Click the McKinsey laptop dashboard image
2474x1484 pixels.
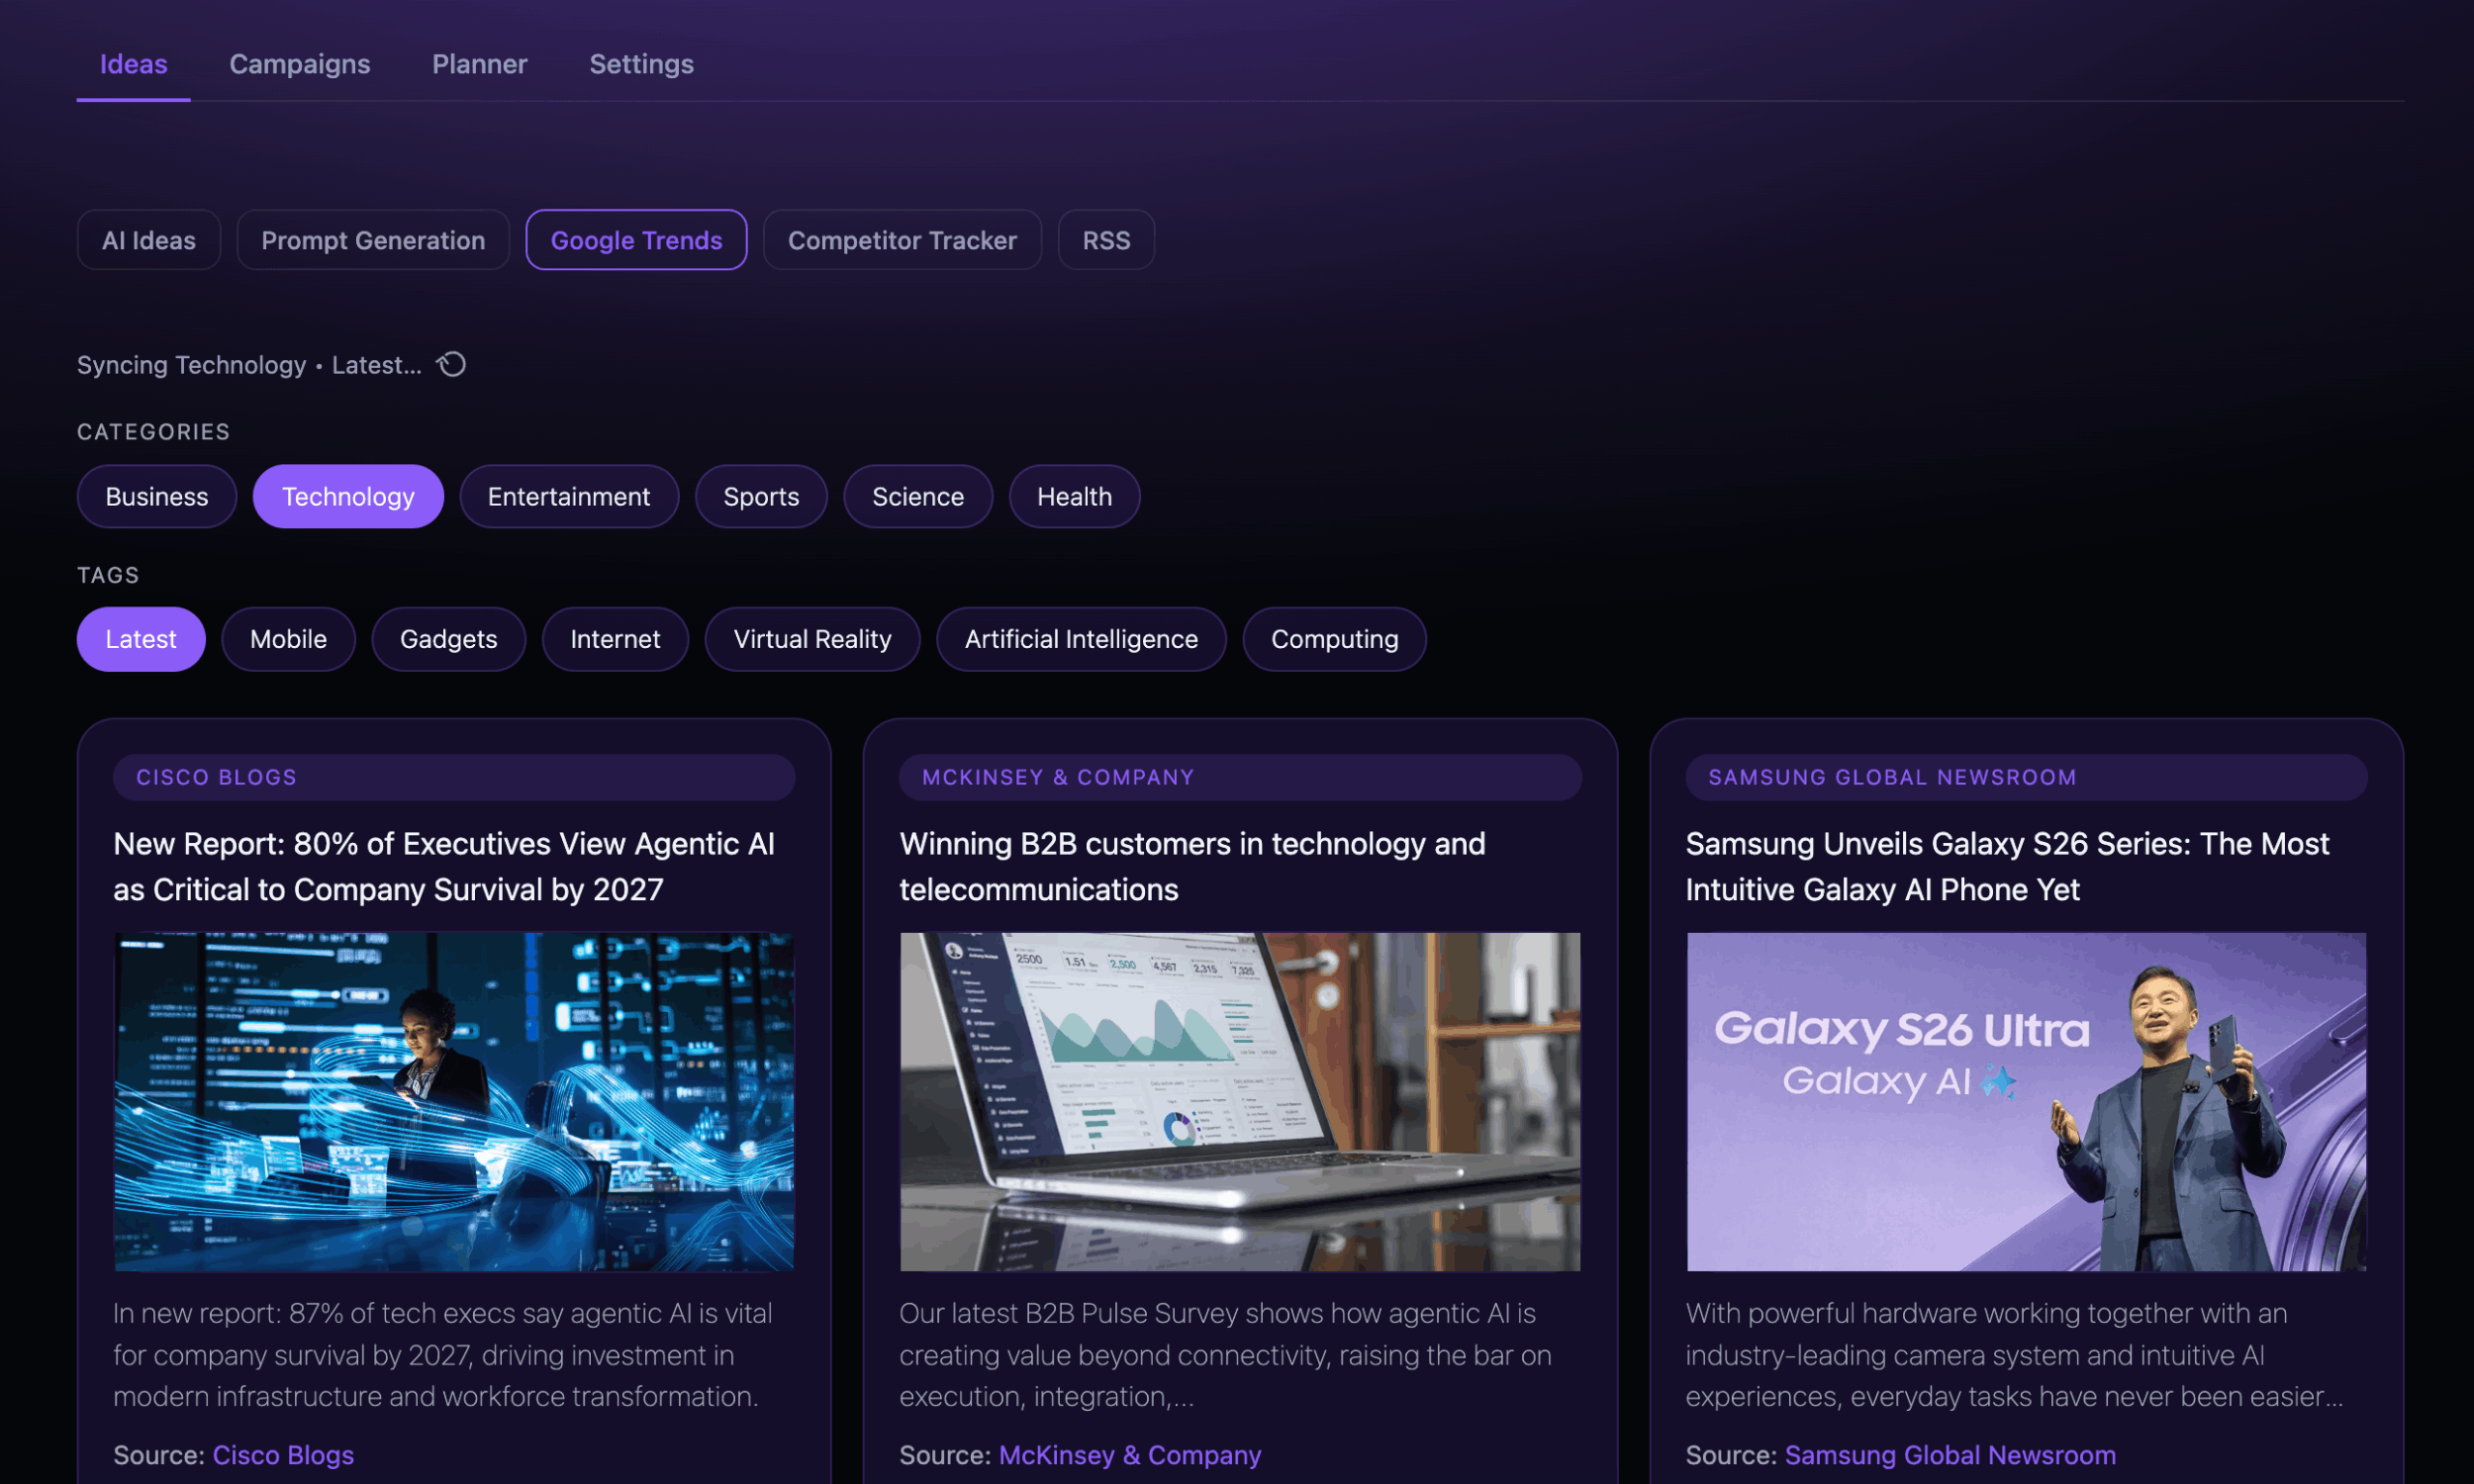(x=1240, y=1102)
